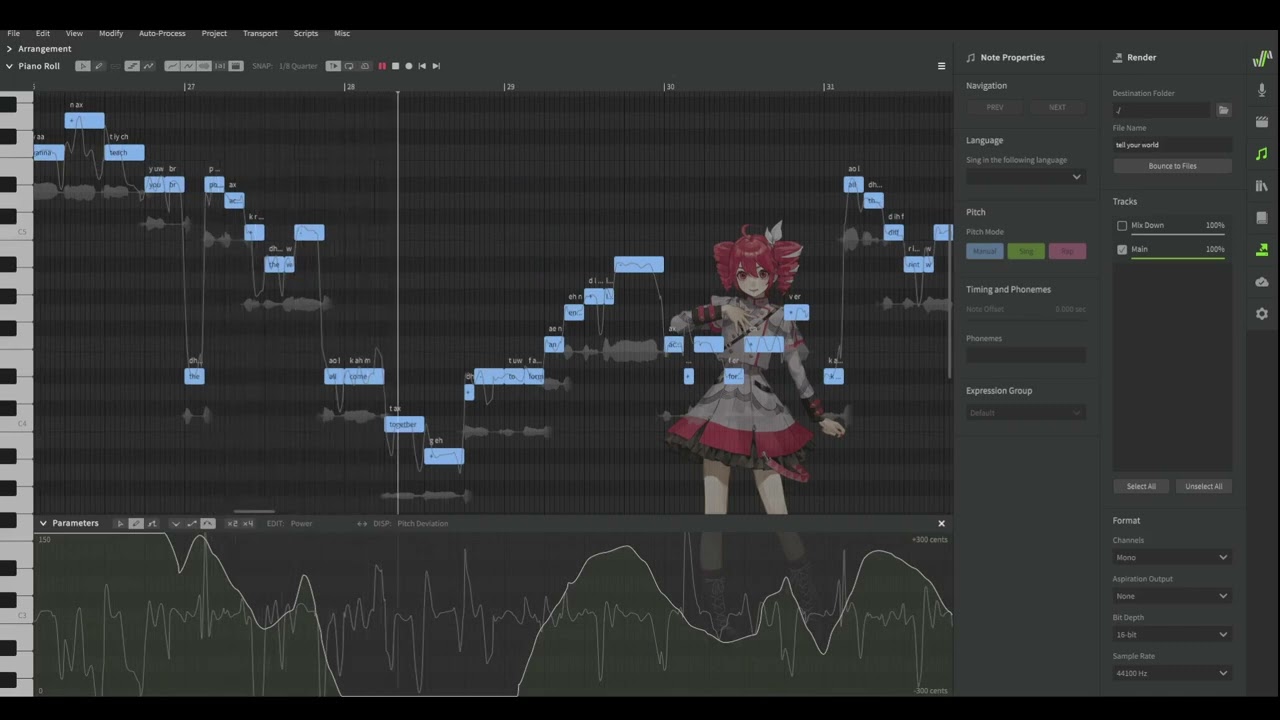Select the pencil tool in Parameters panel
The image size is (1280, 720).
coord(136,523)
